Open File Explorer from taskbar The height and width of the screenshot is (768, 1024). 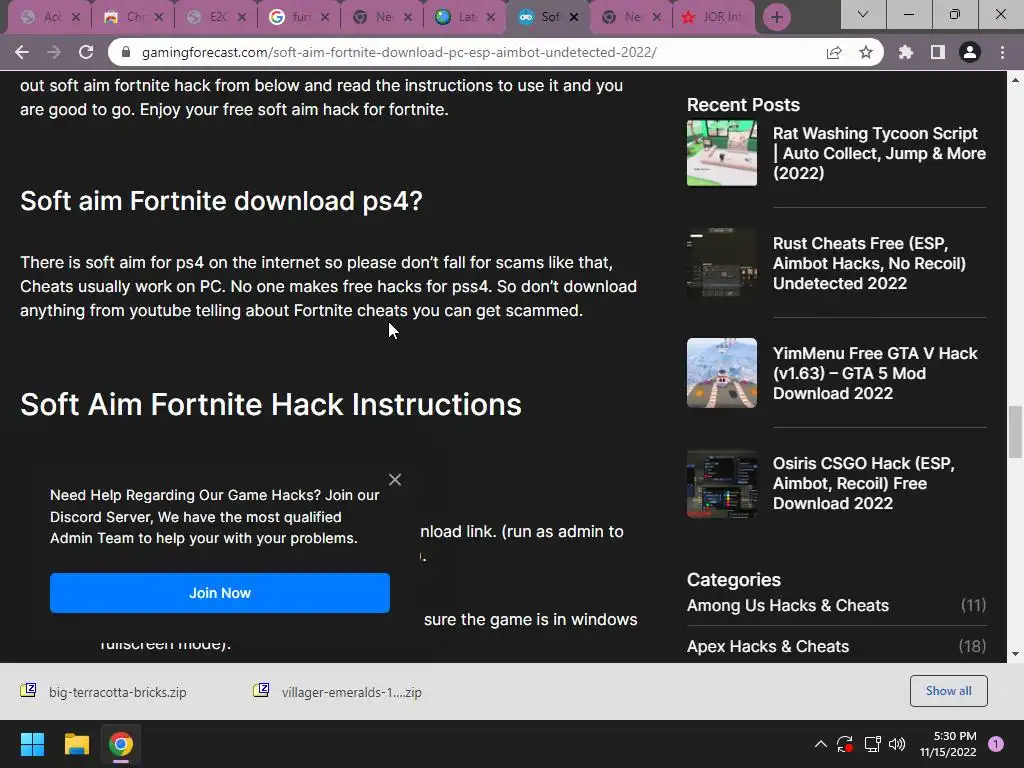point(76,744)
